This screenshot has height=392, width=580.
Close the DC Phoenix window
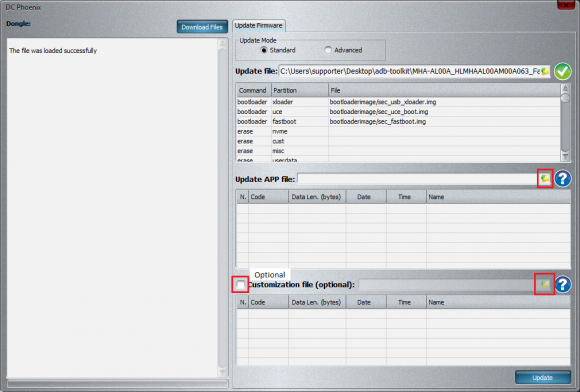566,5
